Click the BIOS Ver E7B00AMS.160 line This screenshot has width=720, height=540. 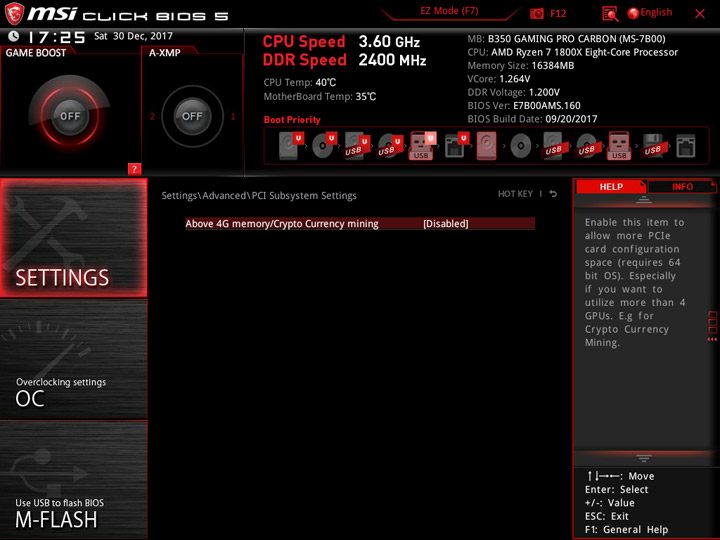pyautogui.click(x=524, y=106)
